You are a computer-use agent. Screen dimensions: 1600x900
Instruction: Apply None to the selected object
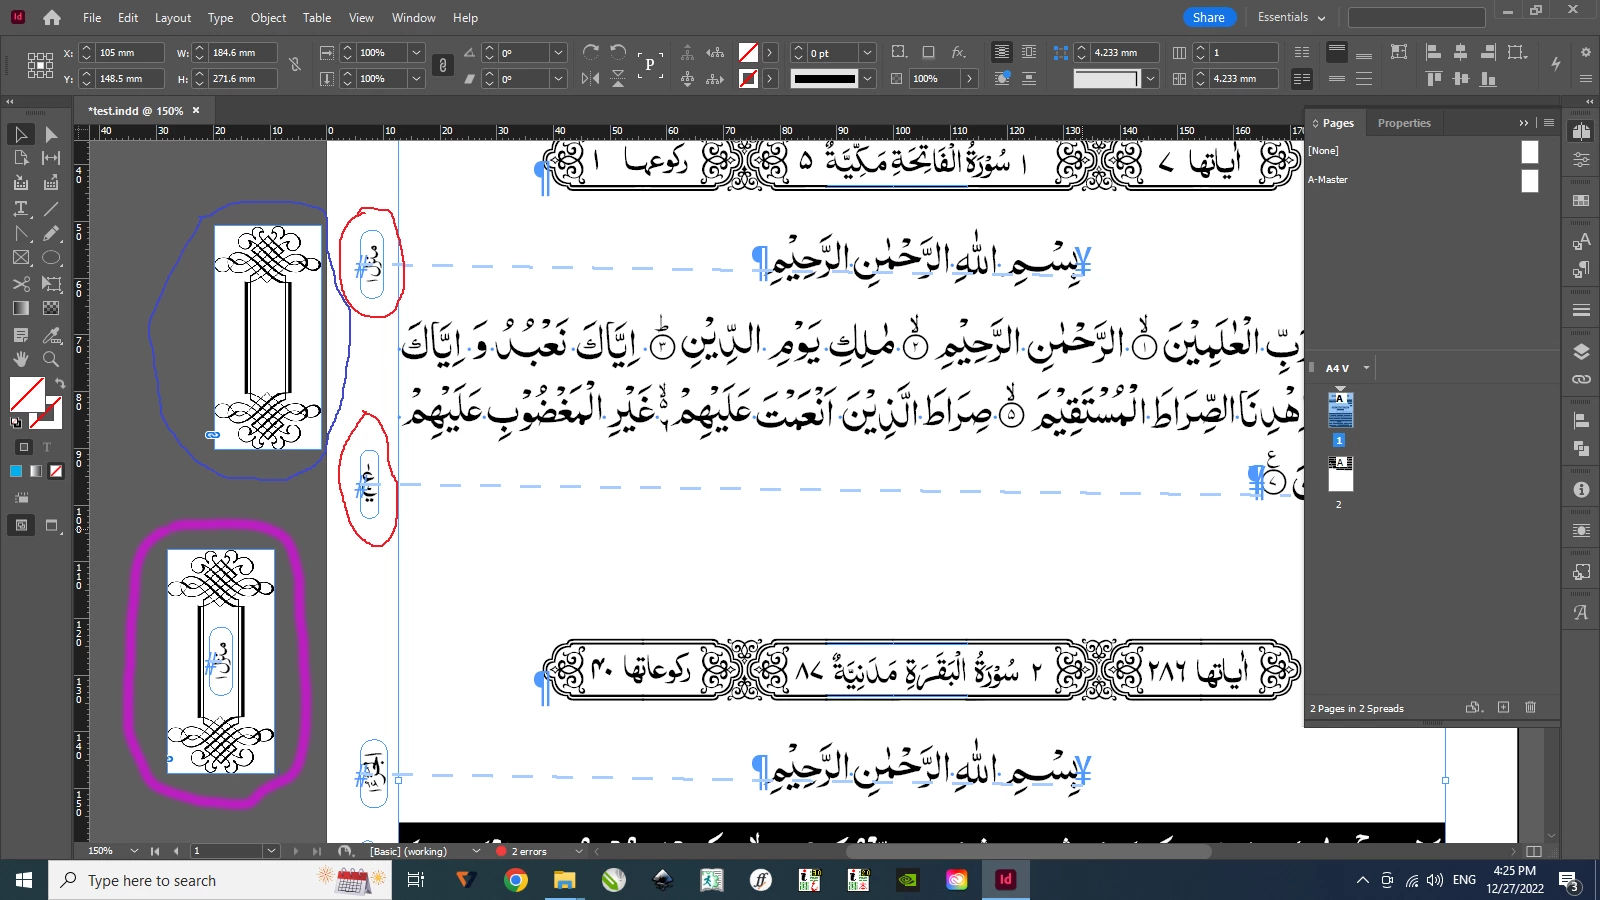(56, 471)
